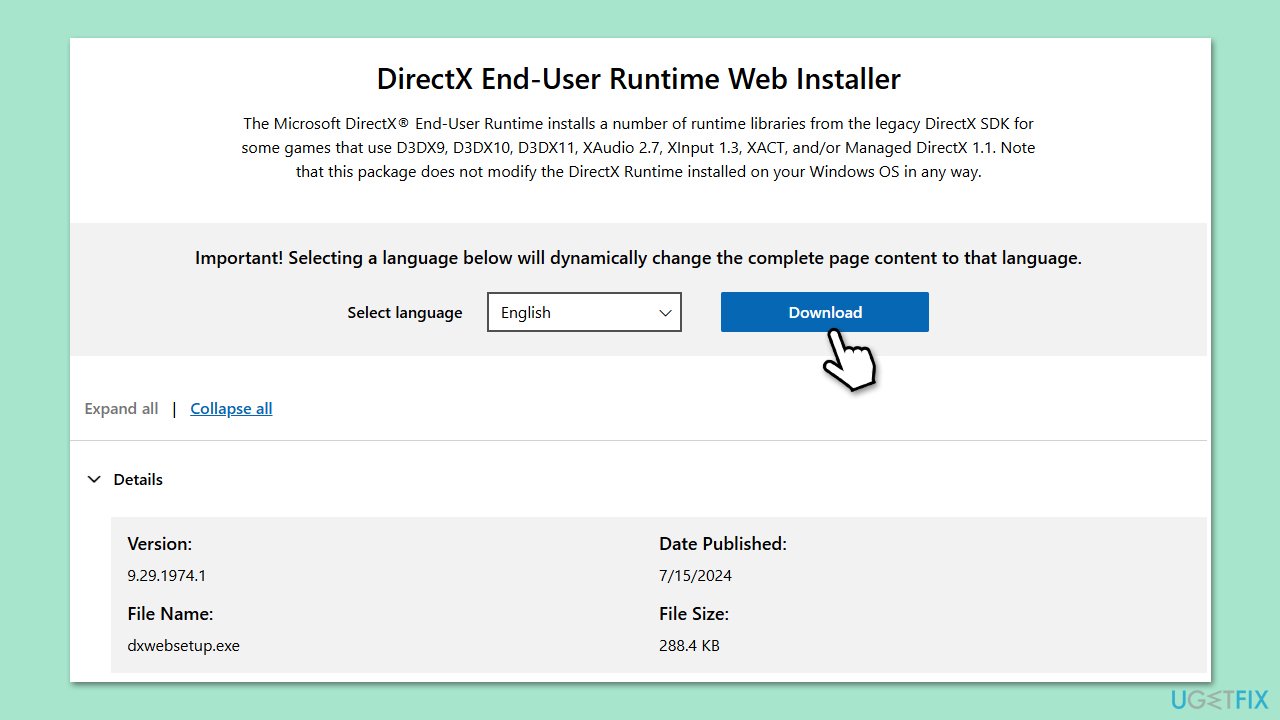Image resolution: width=1280 pixels, height=720 pixels.
Task: Click the File Size: field label
Action: click(x=693, y=613)
